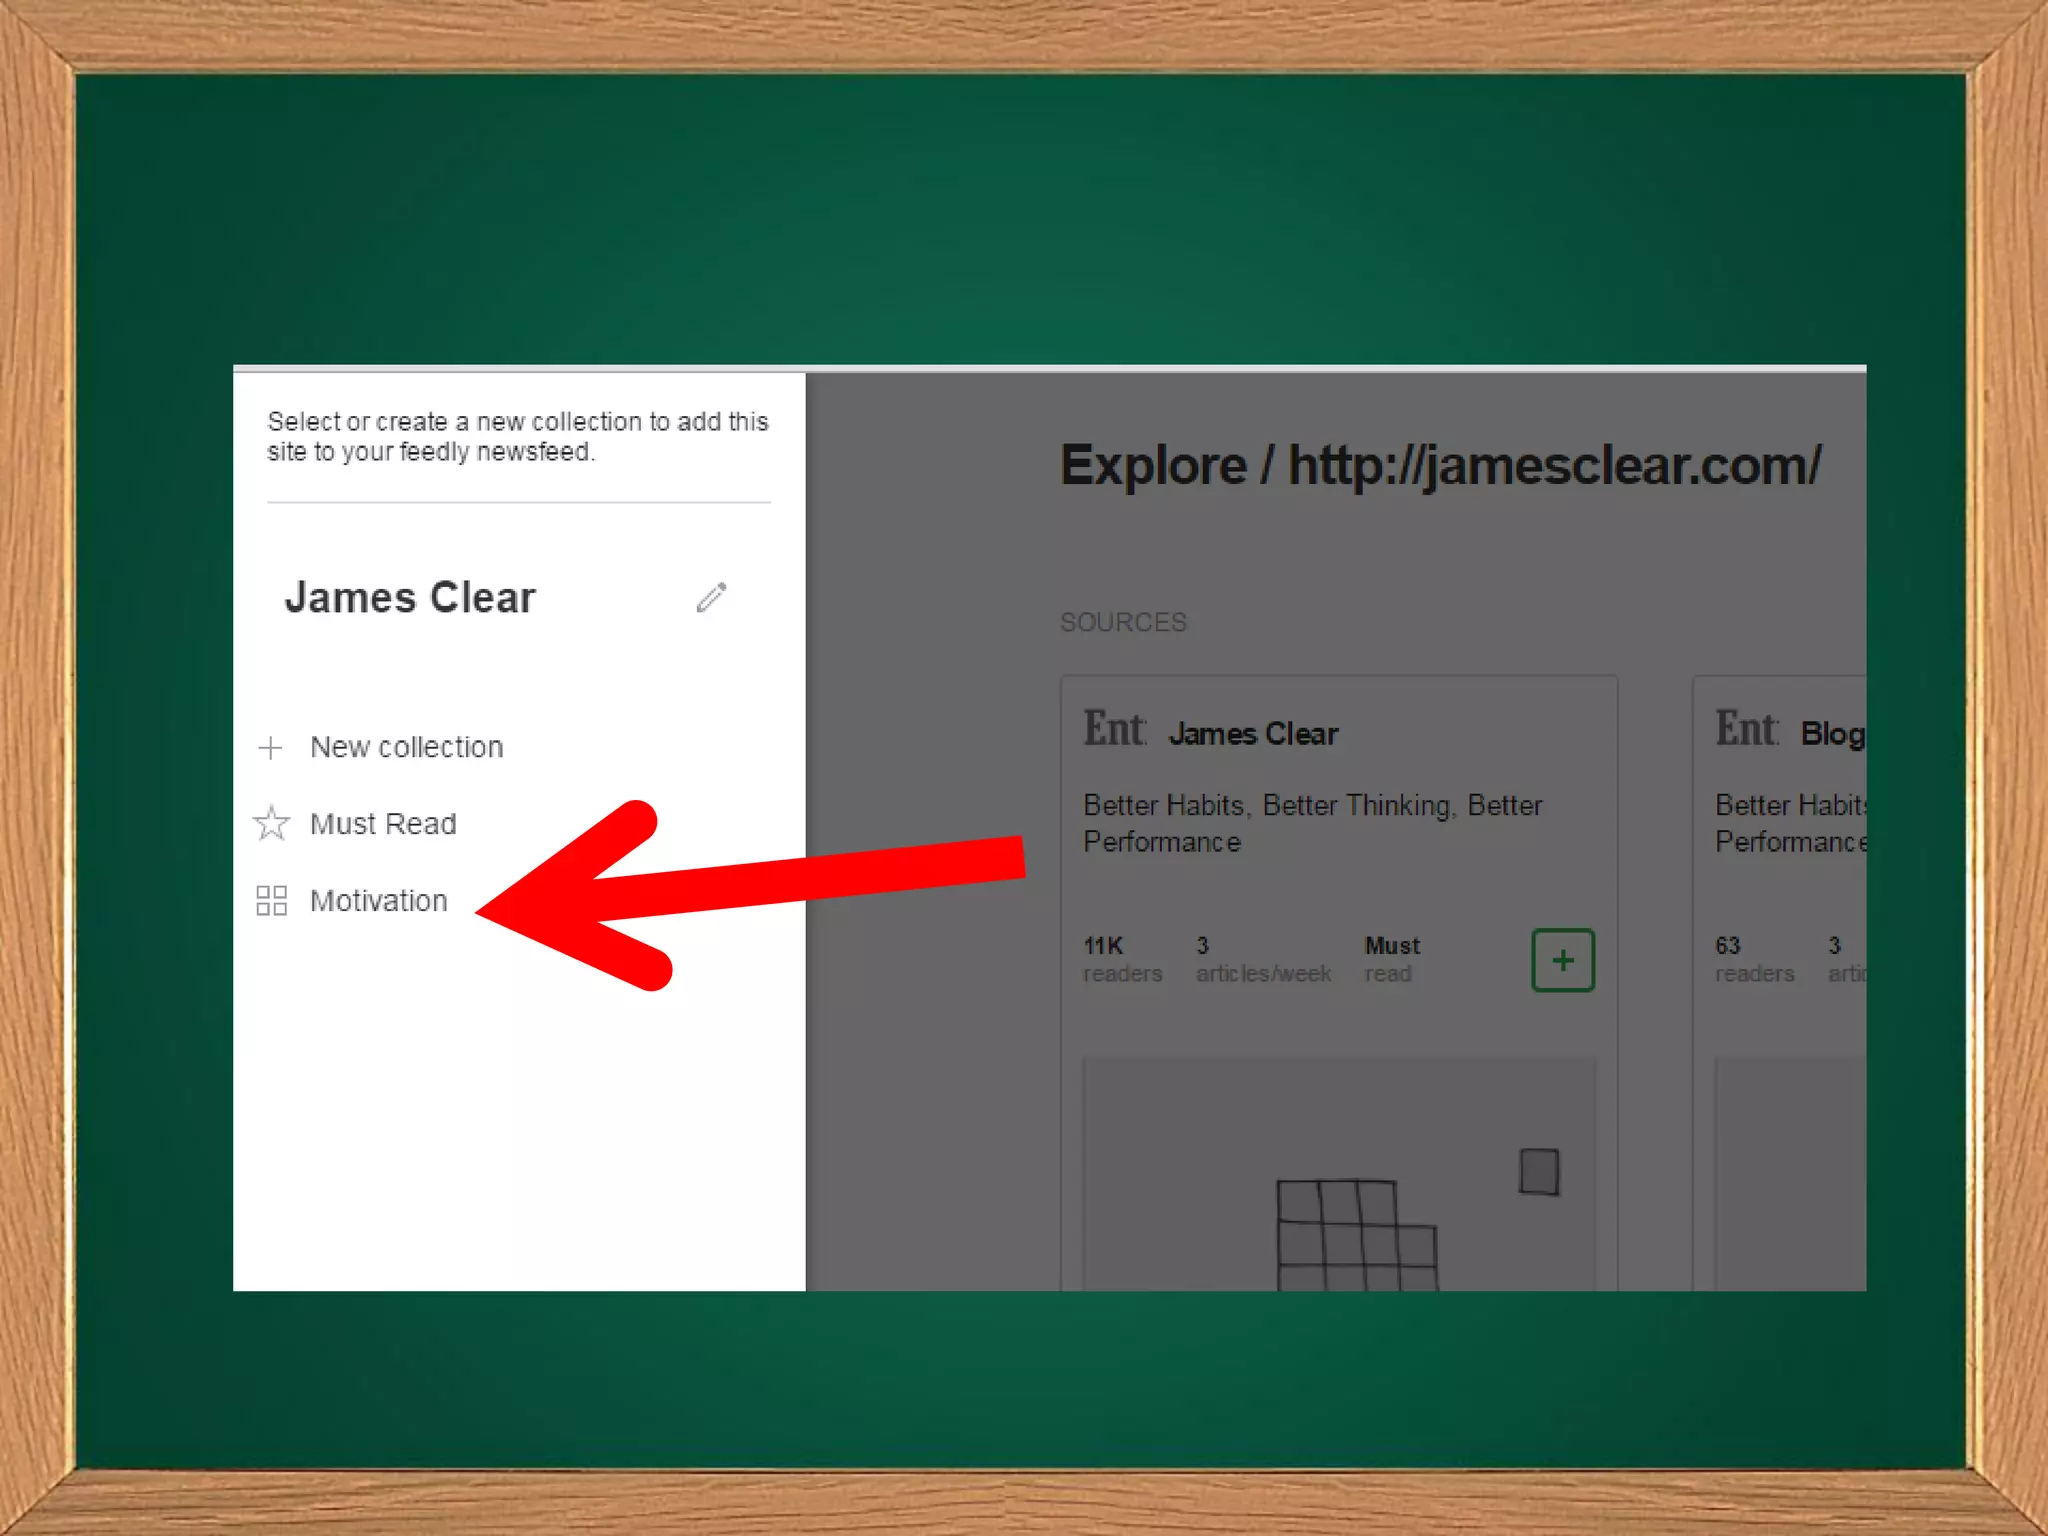Select the Must Read collection label
This screenshot has width=2048, height=1536.
[x=383, y=823]
